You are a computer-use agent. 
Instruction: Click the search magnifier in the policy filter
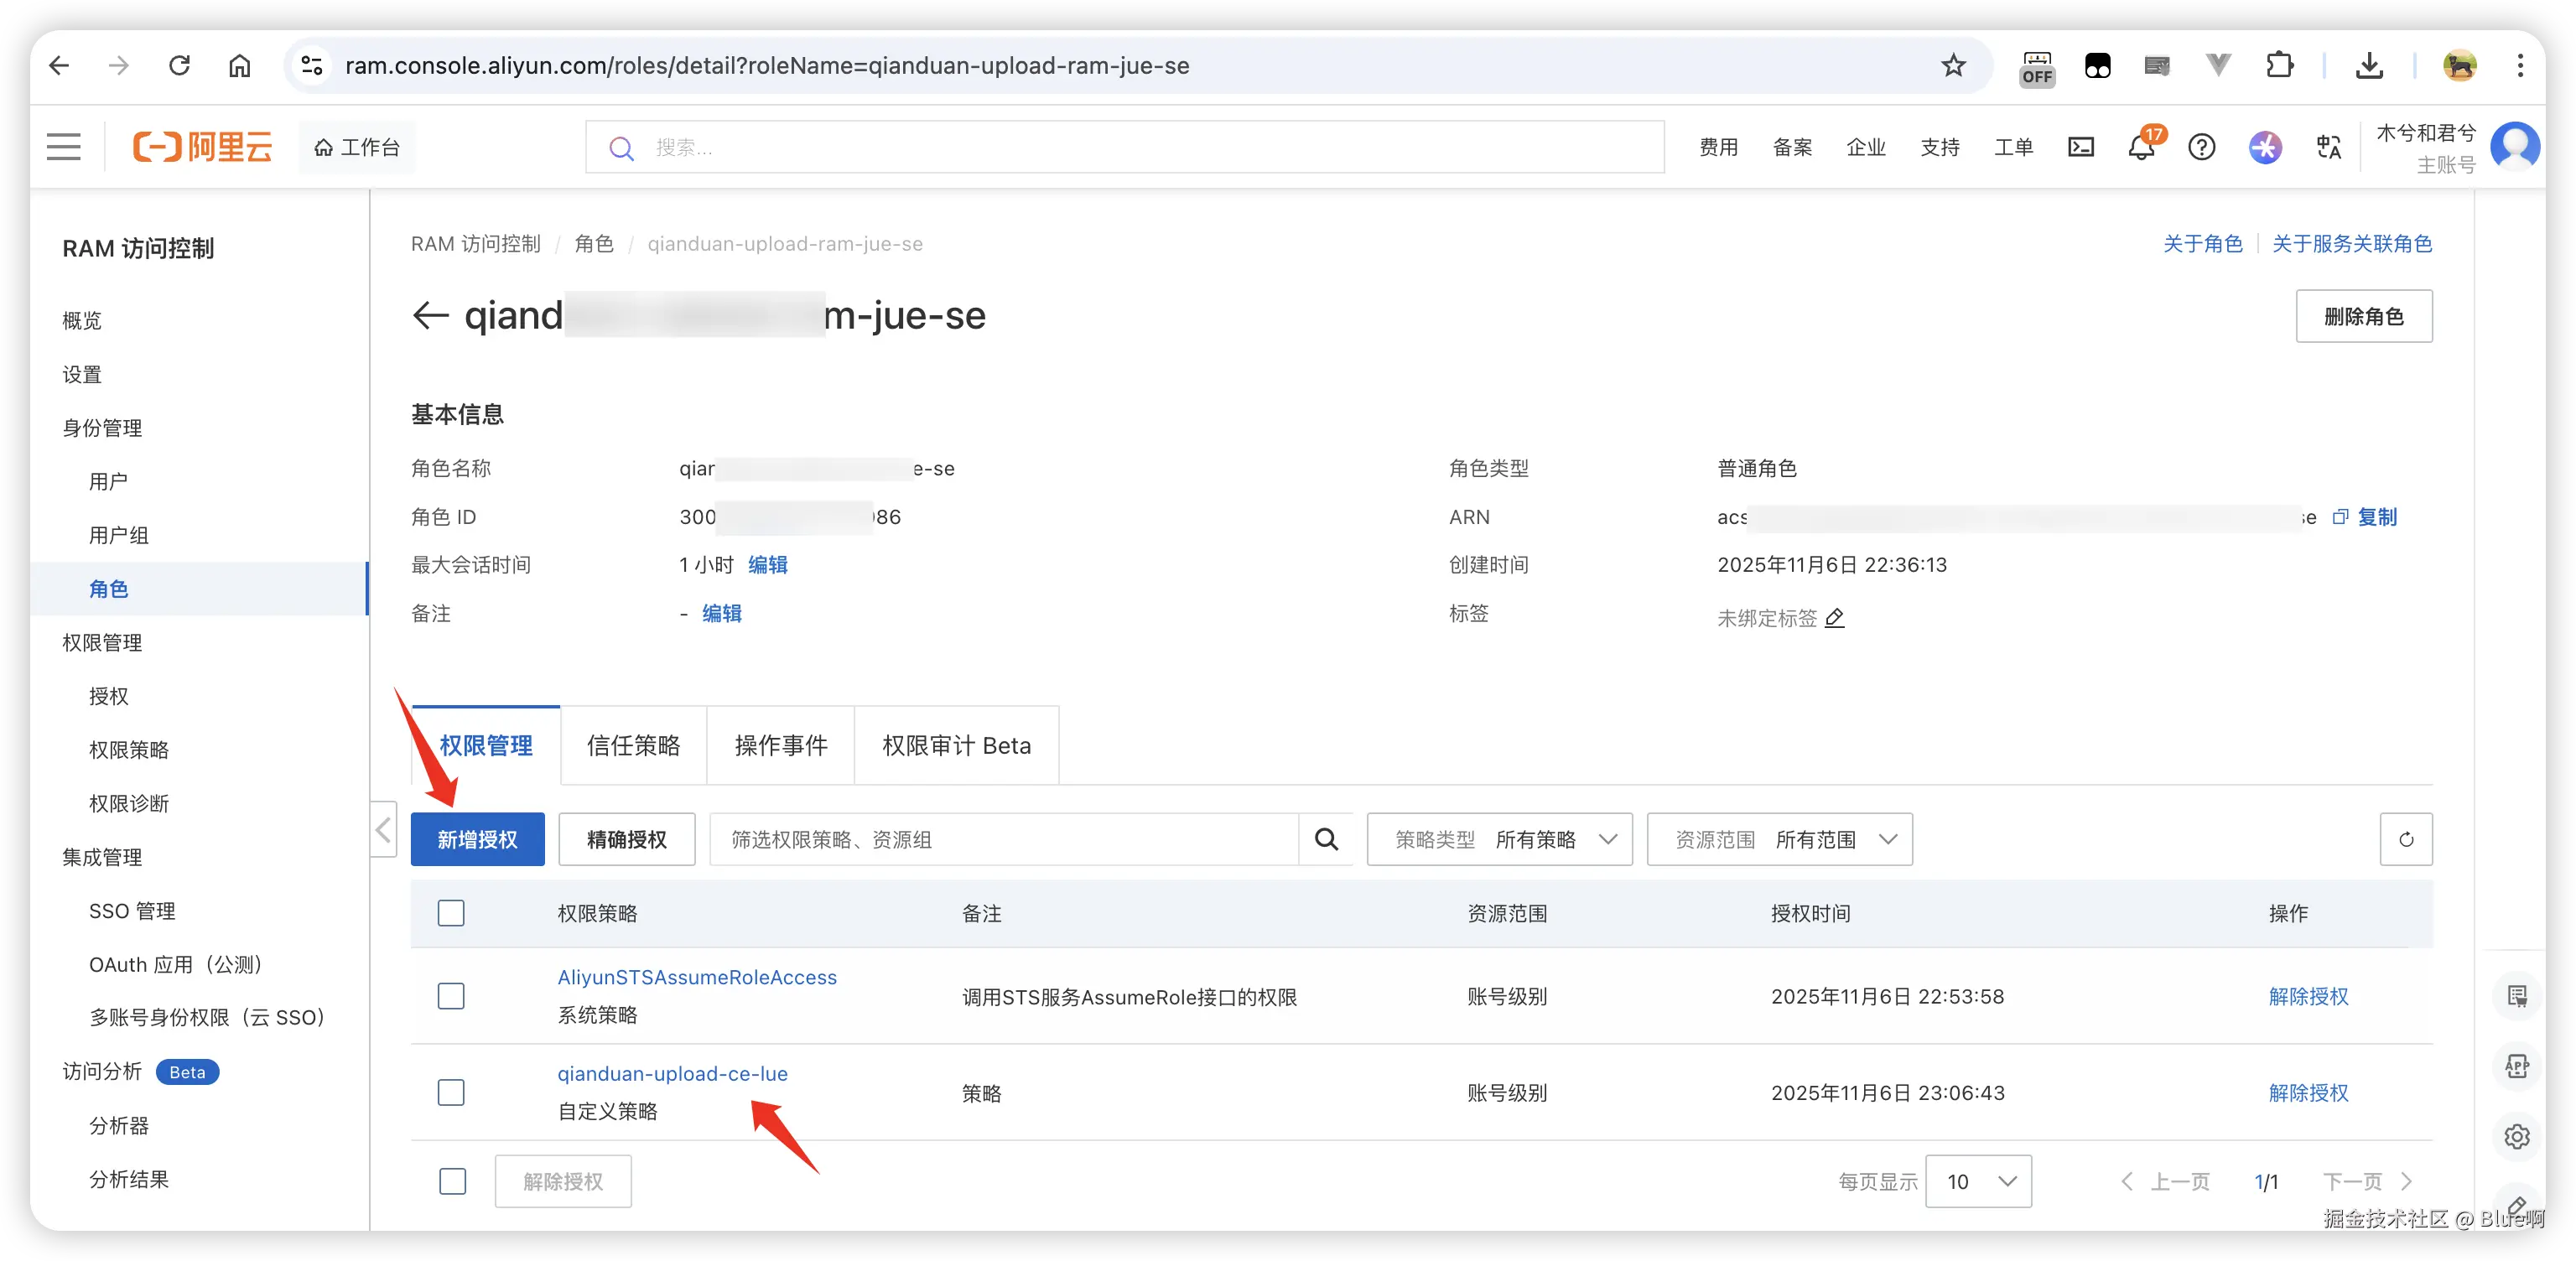[x=1326, y=839]
